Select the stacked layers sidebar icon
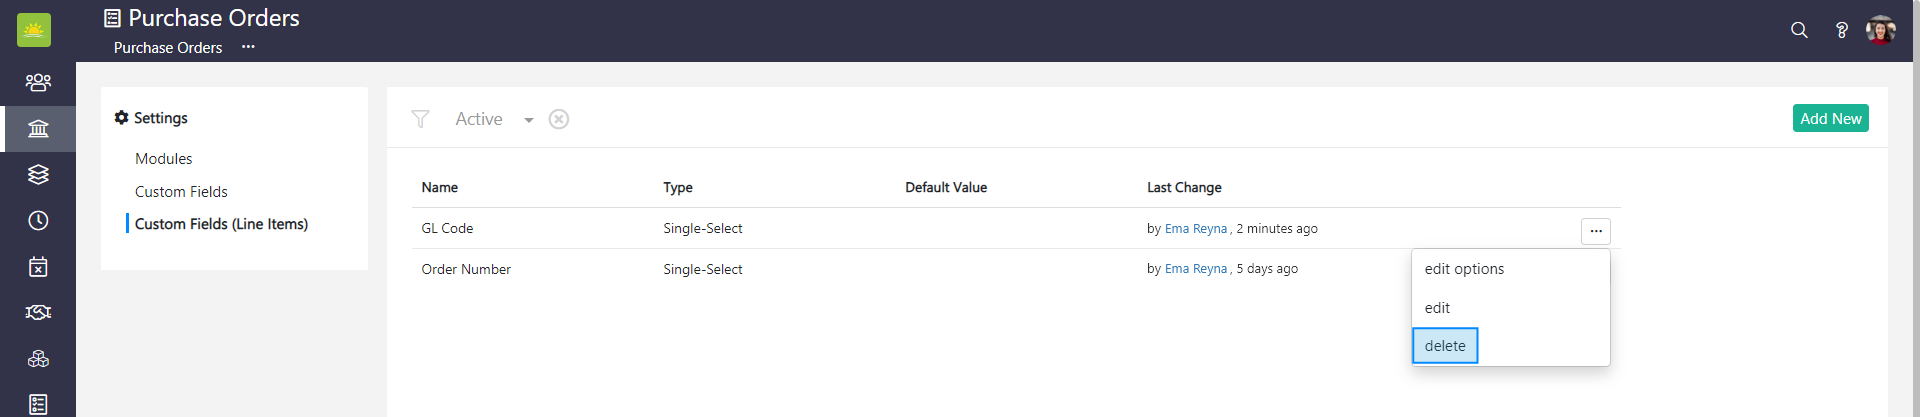The width and height of the screenshot is (1920, 417). [x=38, y=174]
